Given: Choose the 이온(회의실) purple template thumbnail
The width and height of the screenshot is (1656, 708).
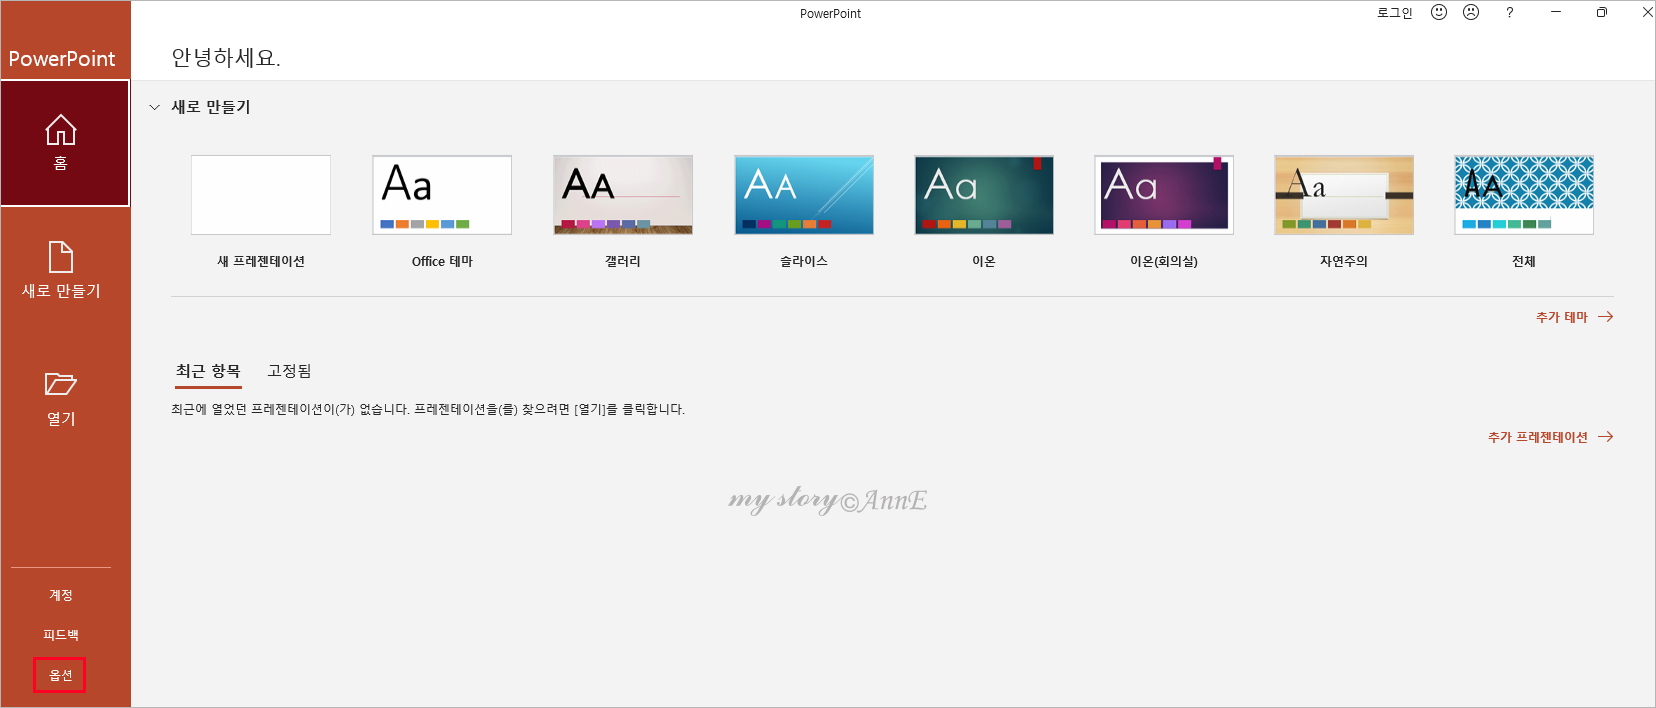Looking at the screenshot, I should [x=1164, y=195].
